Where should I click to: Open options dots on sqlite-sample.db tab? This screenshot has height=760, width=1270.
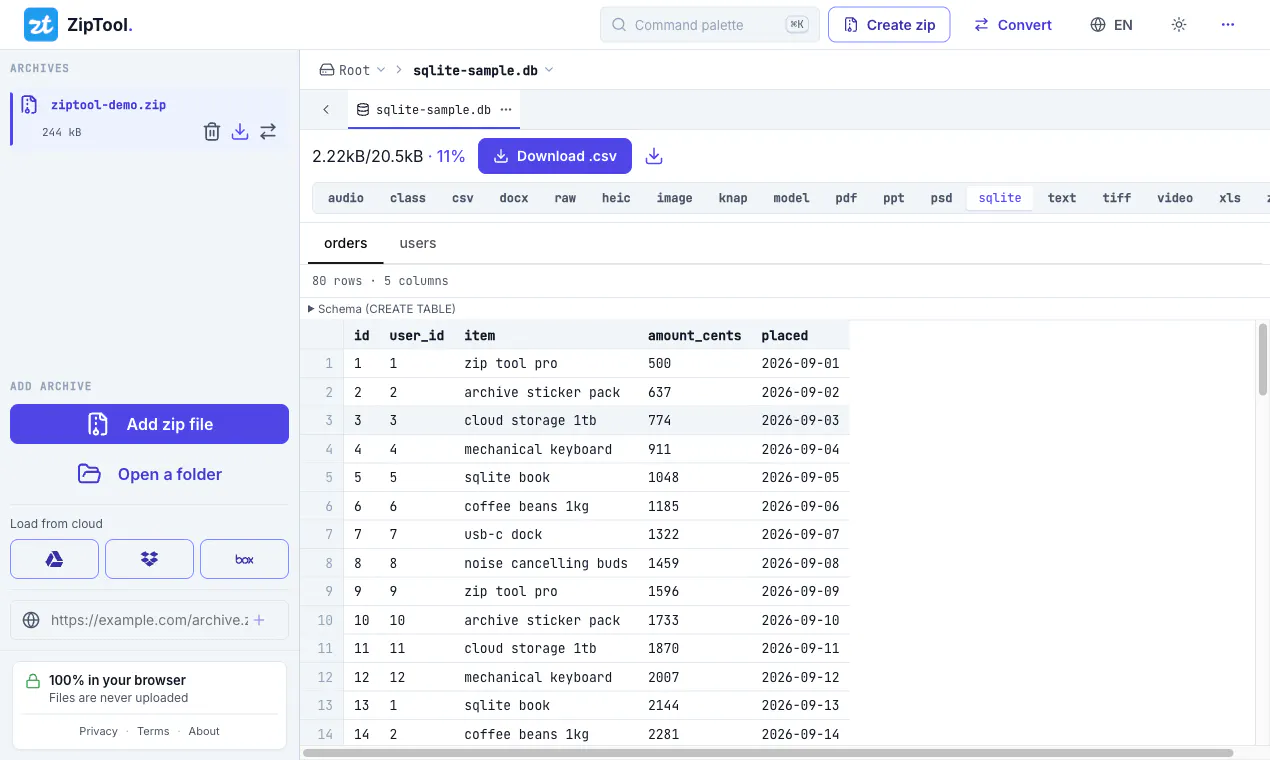pyautogui.click(x=506, y=110)
